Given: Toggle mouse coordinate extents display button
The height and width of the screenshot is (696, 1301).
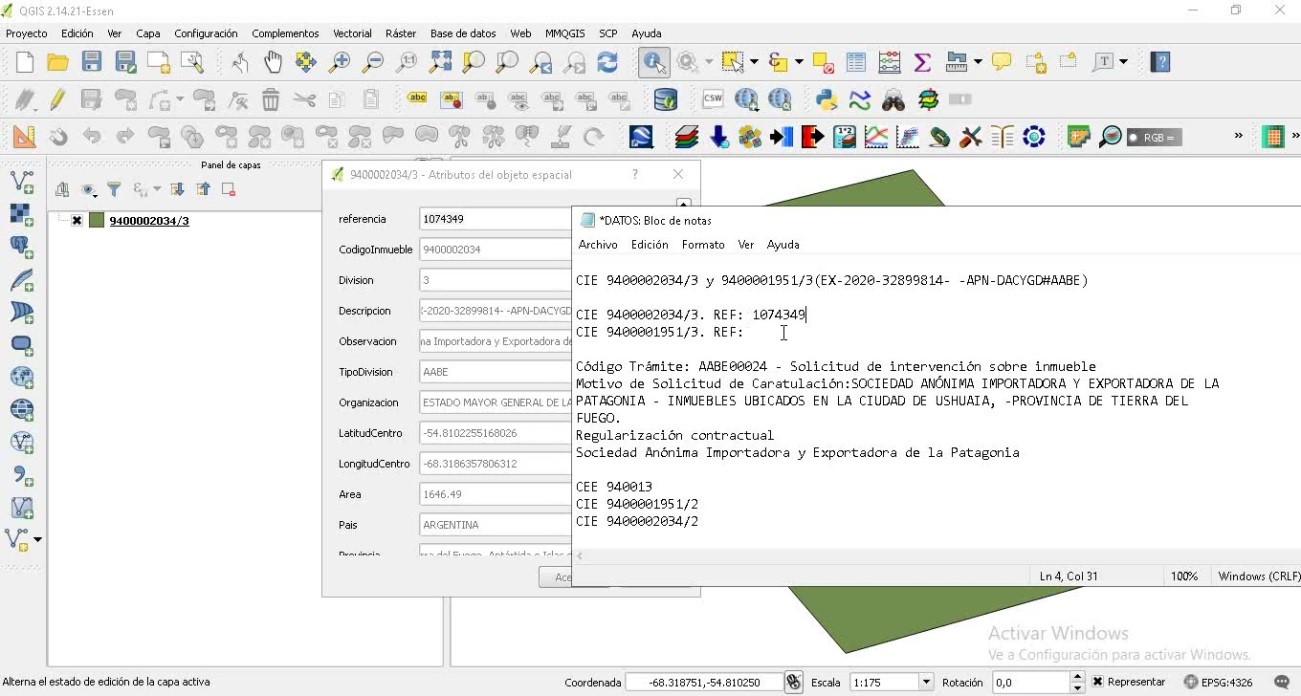Looking at the screenshot, I should pos(794,682).
